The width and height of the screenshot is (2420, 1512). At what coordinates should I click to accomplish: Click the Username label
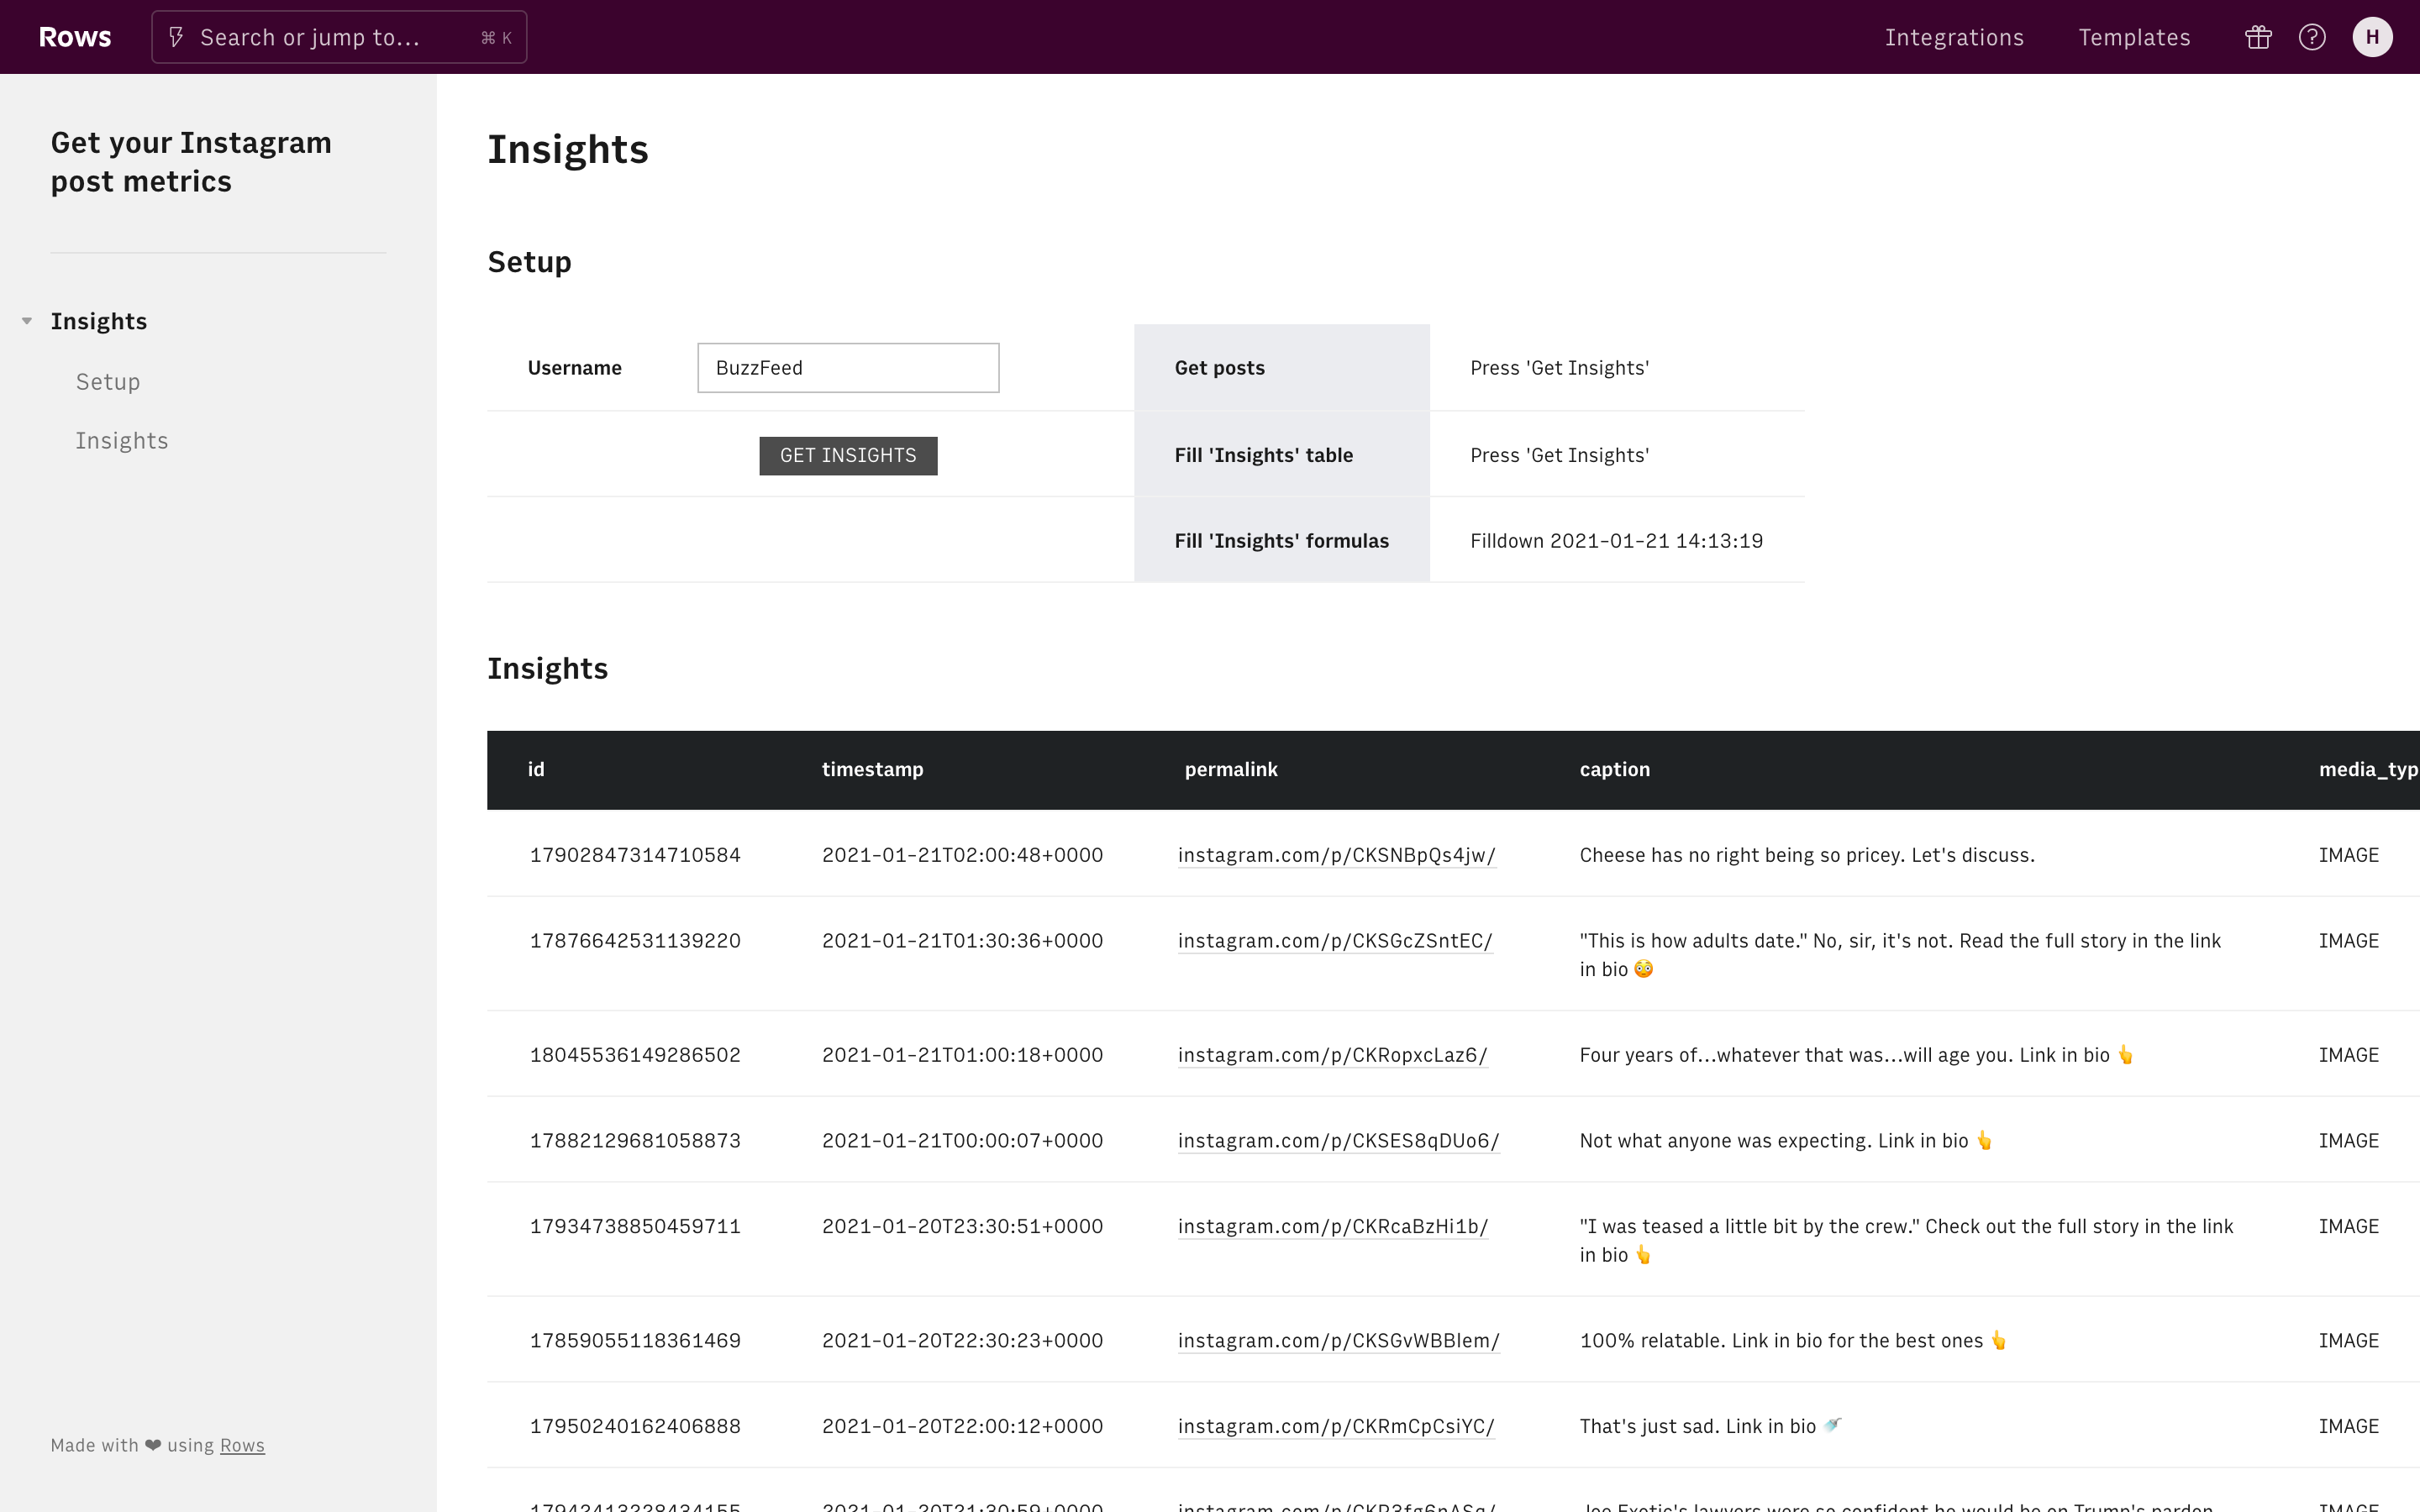pyautogui.click(x=574, y=367)
